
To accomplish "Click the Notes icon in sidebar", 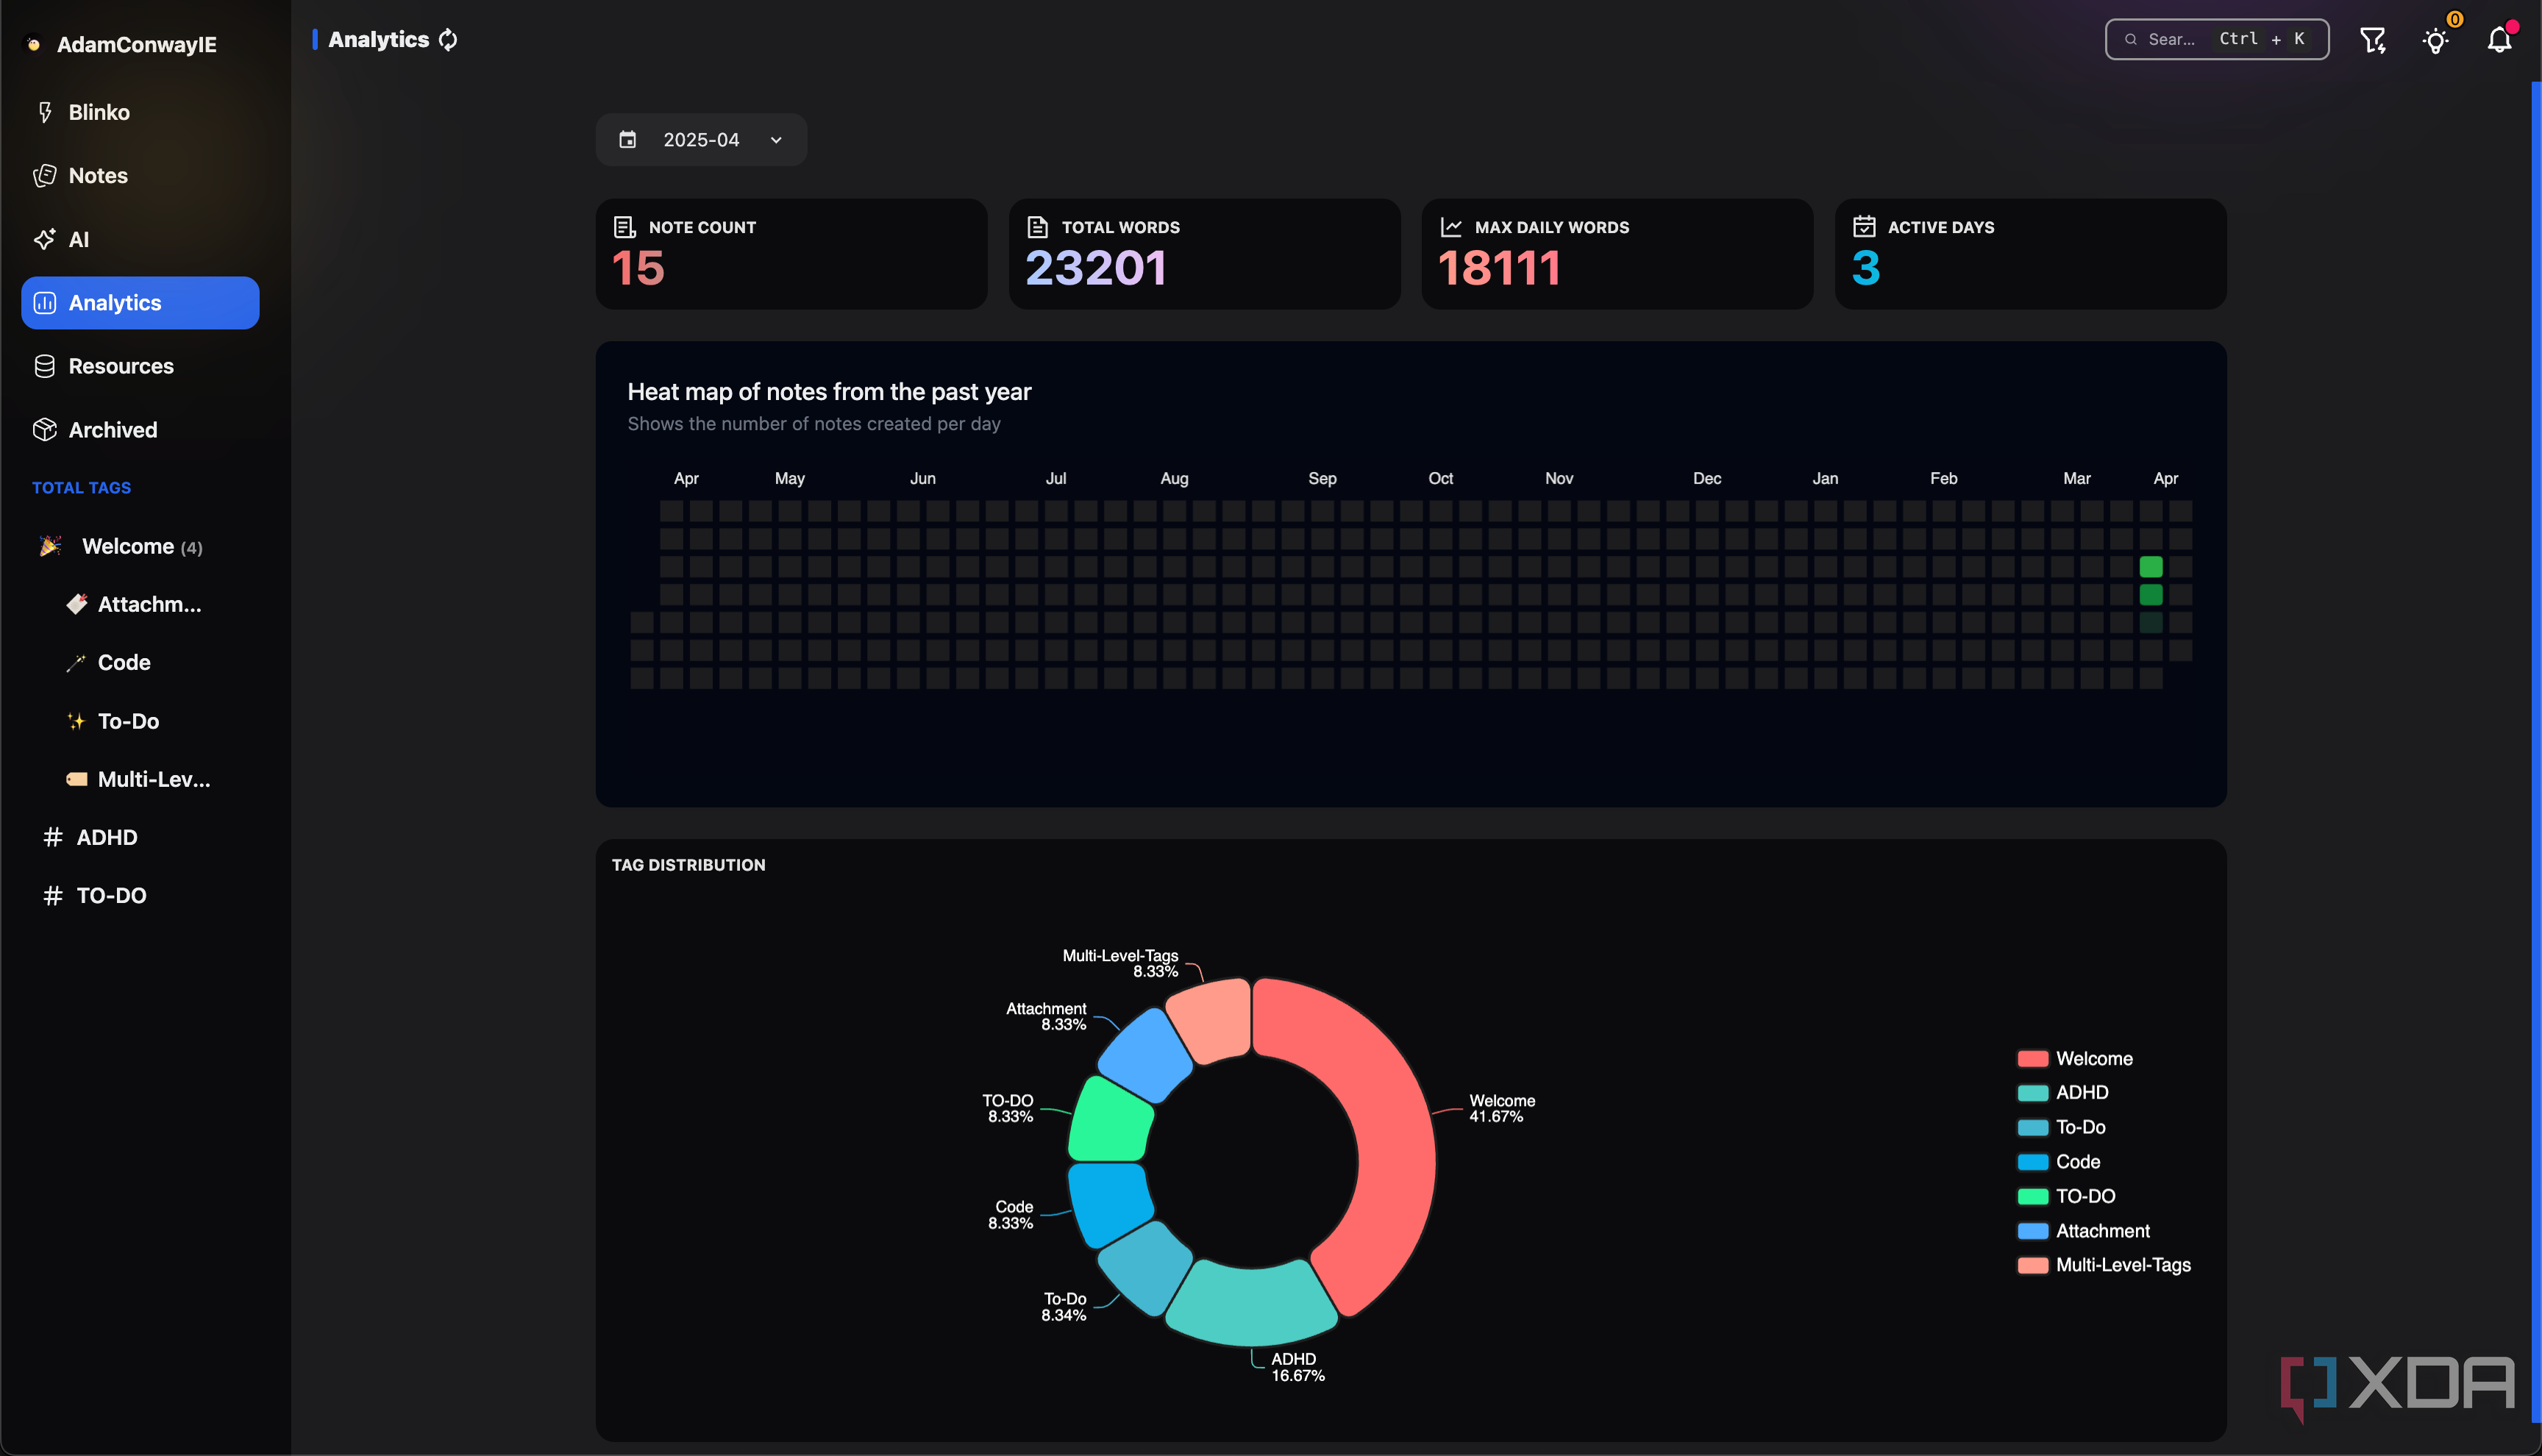I will (45, 175).
